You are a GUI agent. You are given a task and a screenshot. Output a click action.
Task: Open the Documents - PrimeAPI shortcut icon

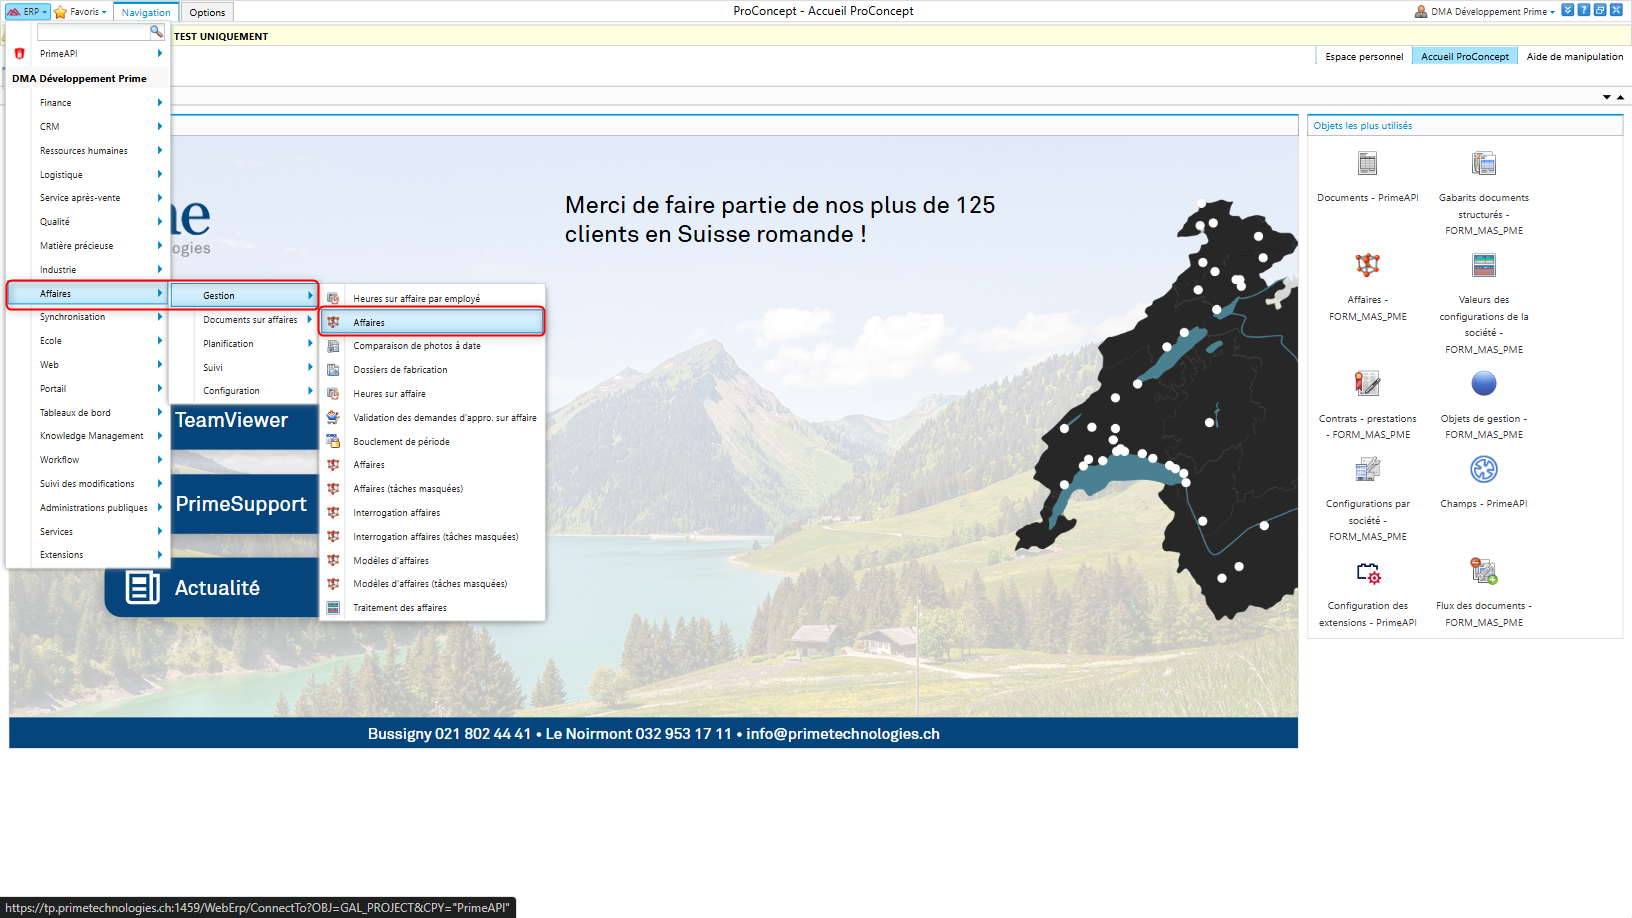click(x=1367, y=164)
